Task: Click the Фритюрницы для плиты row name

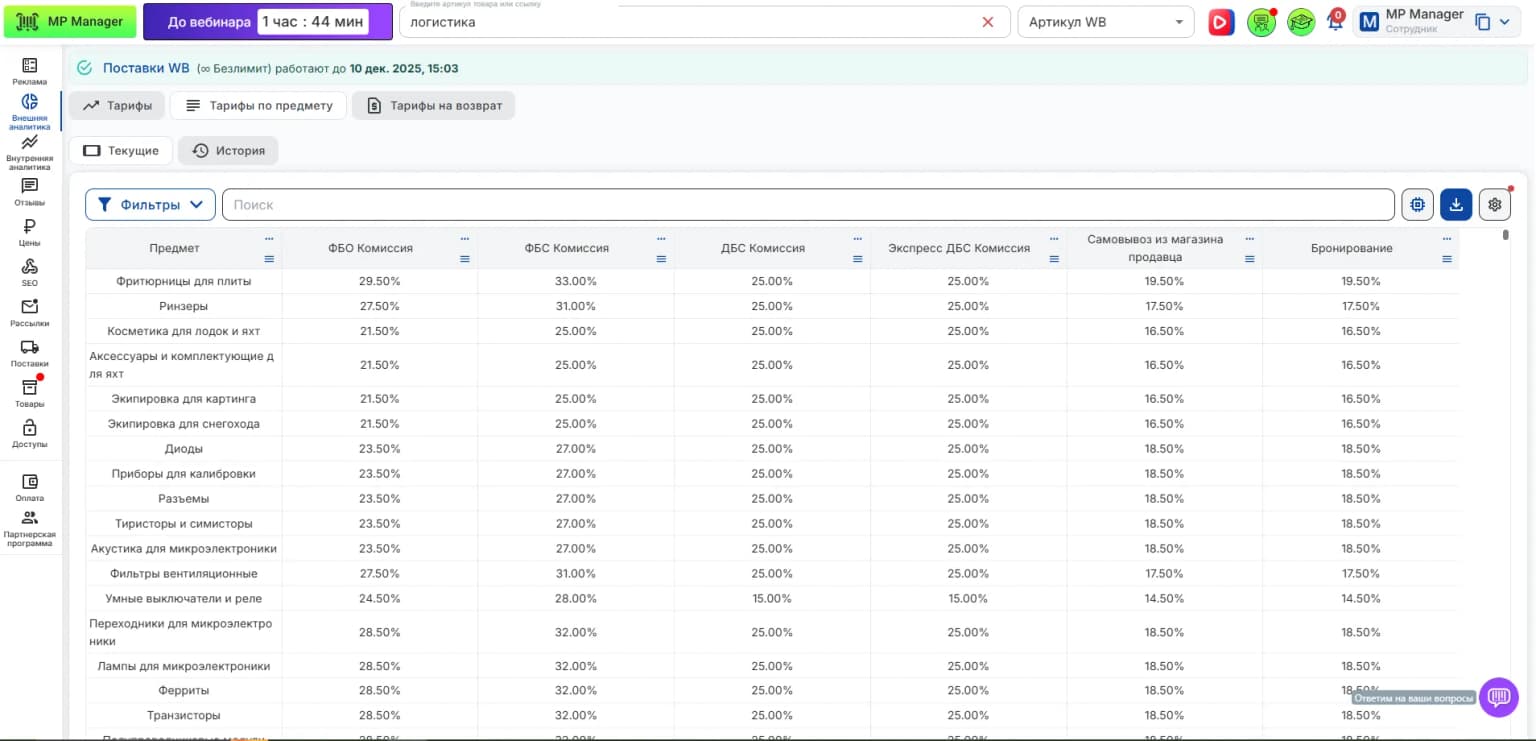Action: (x=184, y=281)
